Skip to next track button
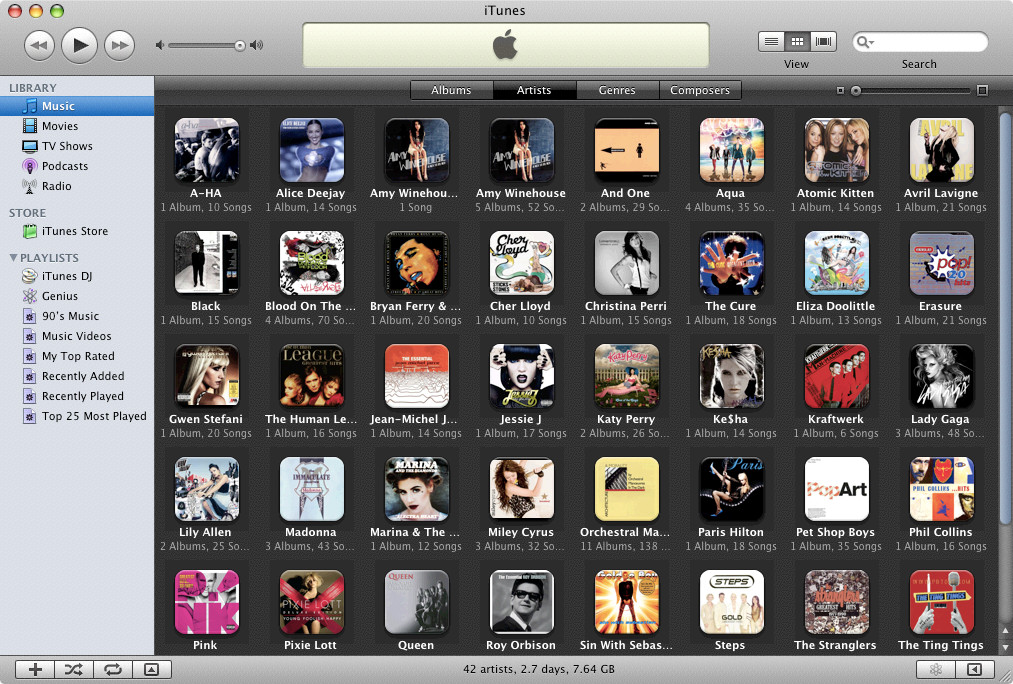Screen dimensions: 1013x684 pos(120,46)
